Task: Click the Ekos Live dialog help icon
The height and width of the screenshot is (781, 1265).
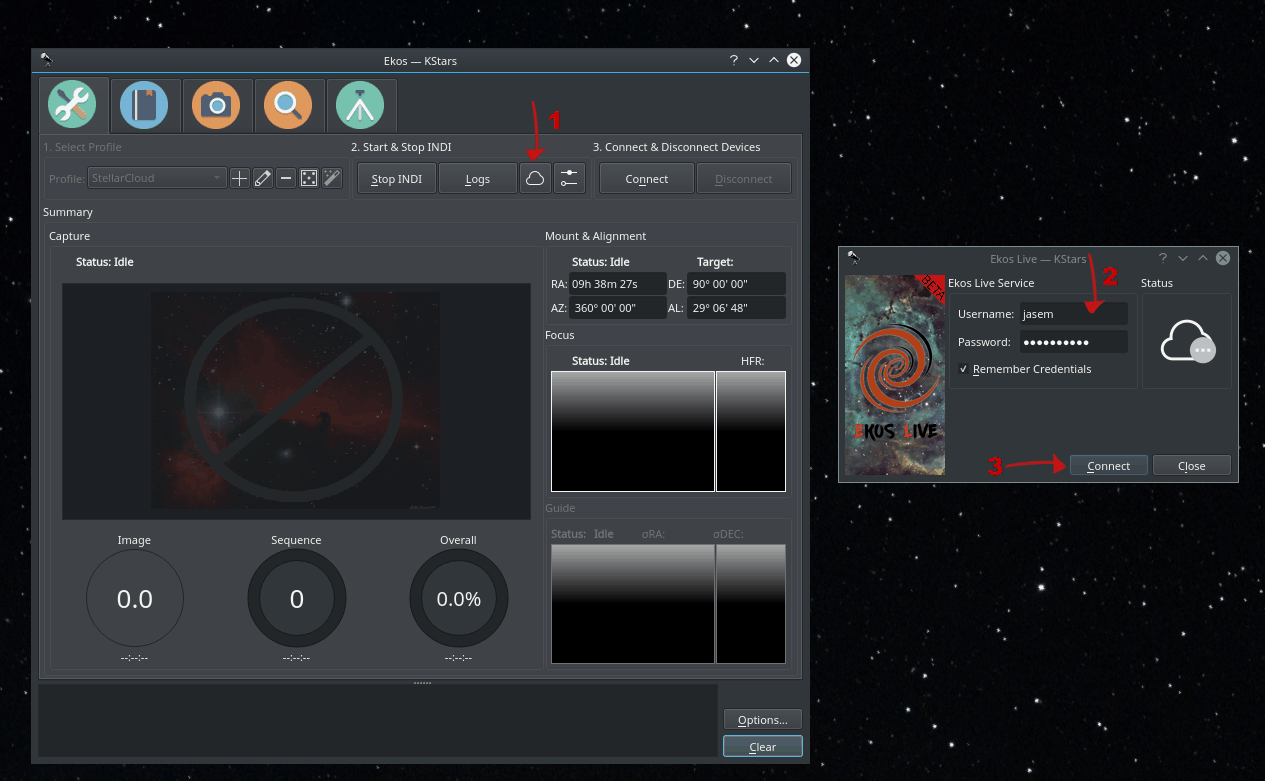Action: pos(1163,258)
